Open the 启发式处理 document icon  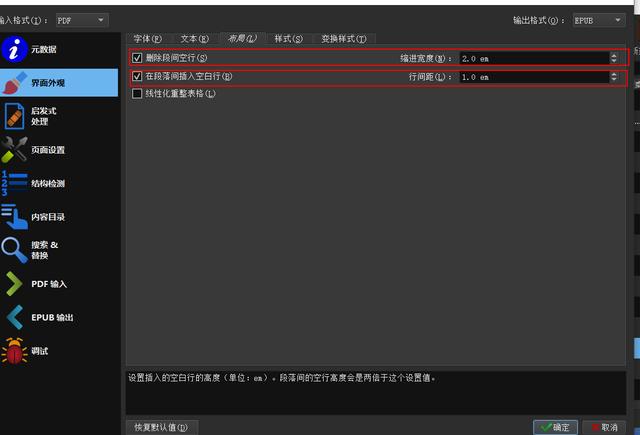[x=14, y=116]
